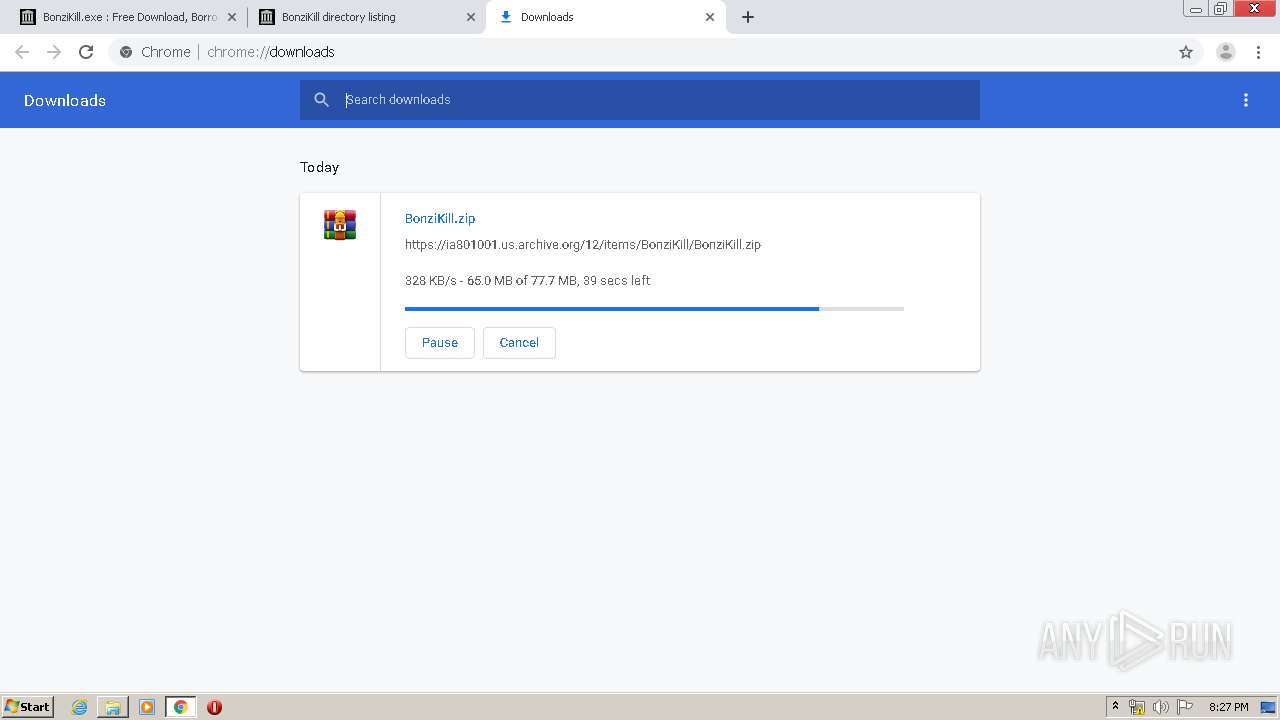
Task: Open the Action Center flag icon
Action: click(x=1185, y=707)
